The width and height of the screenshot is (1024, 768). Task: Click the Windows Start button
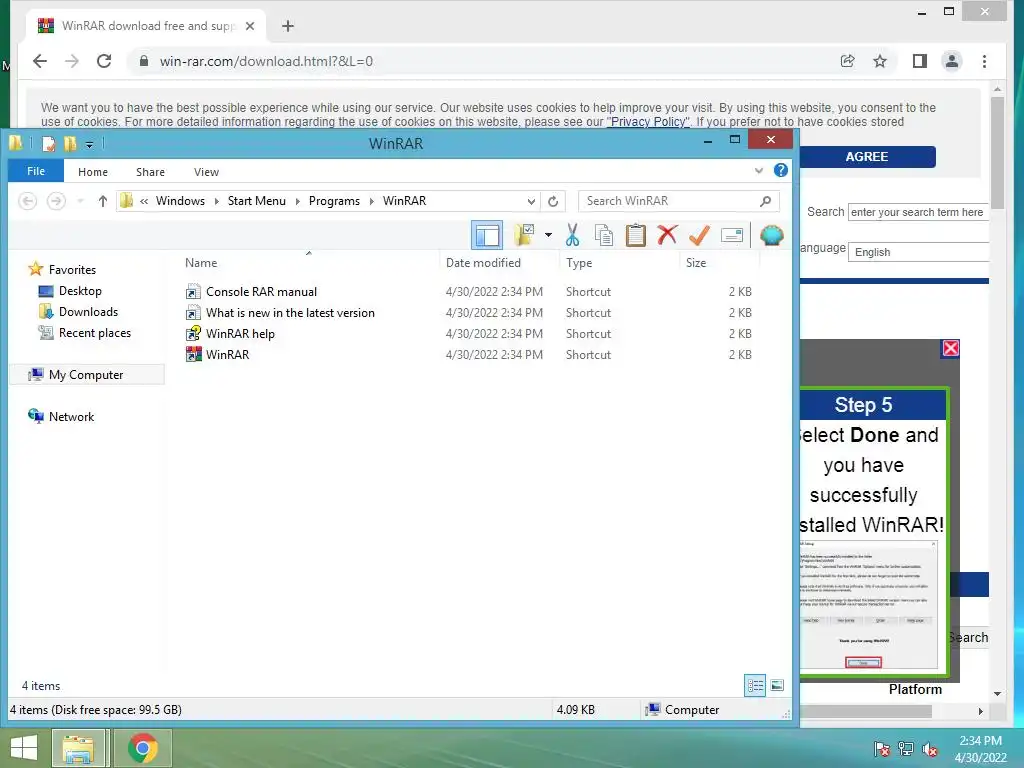24,748
